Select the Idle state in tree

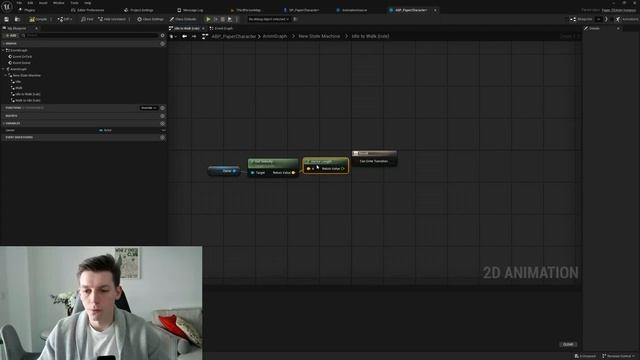[x=18, y=82]
